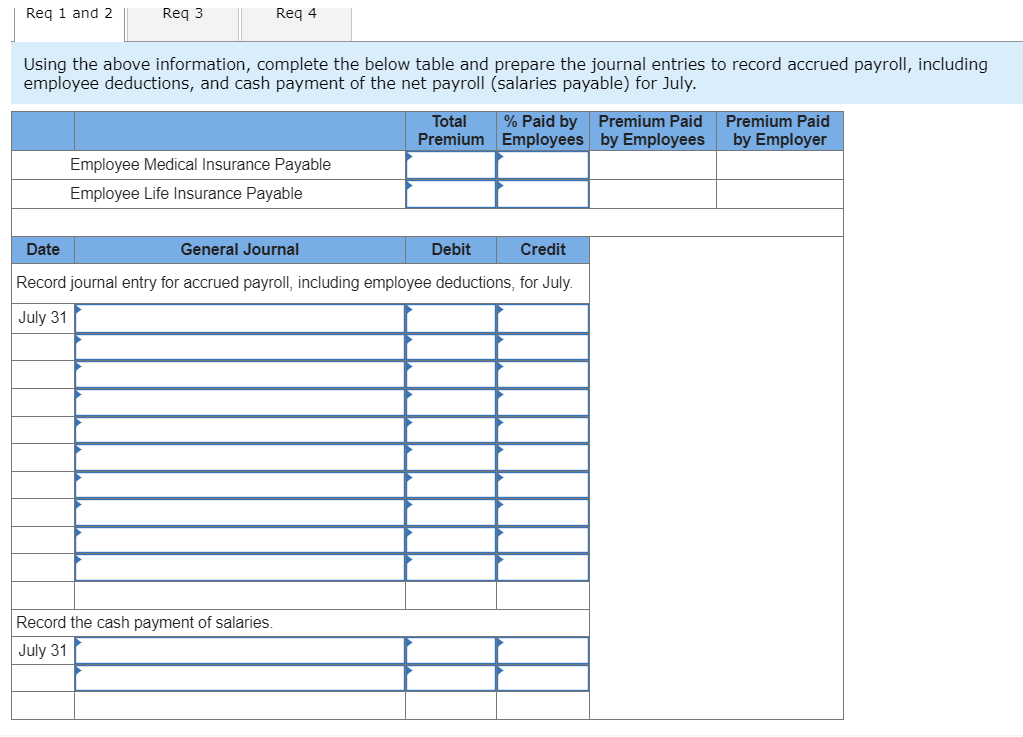Click Total Premium cell for Medical Insurance

pyautogui.click(x=451, y=165)
